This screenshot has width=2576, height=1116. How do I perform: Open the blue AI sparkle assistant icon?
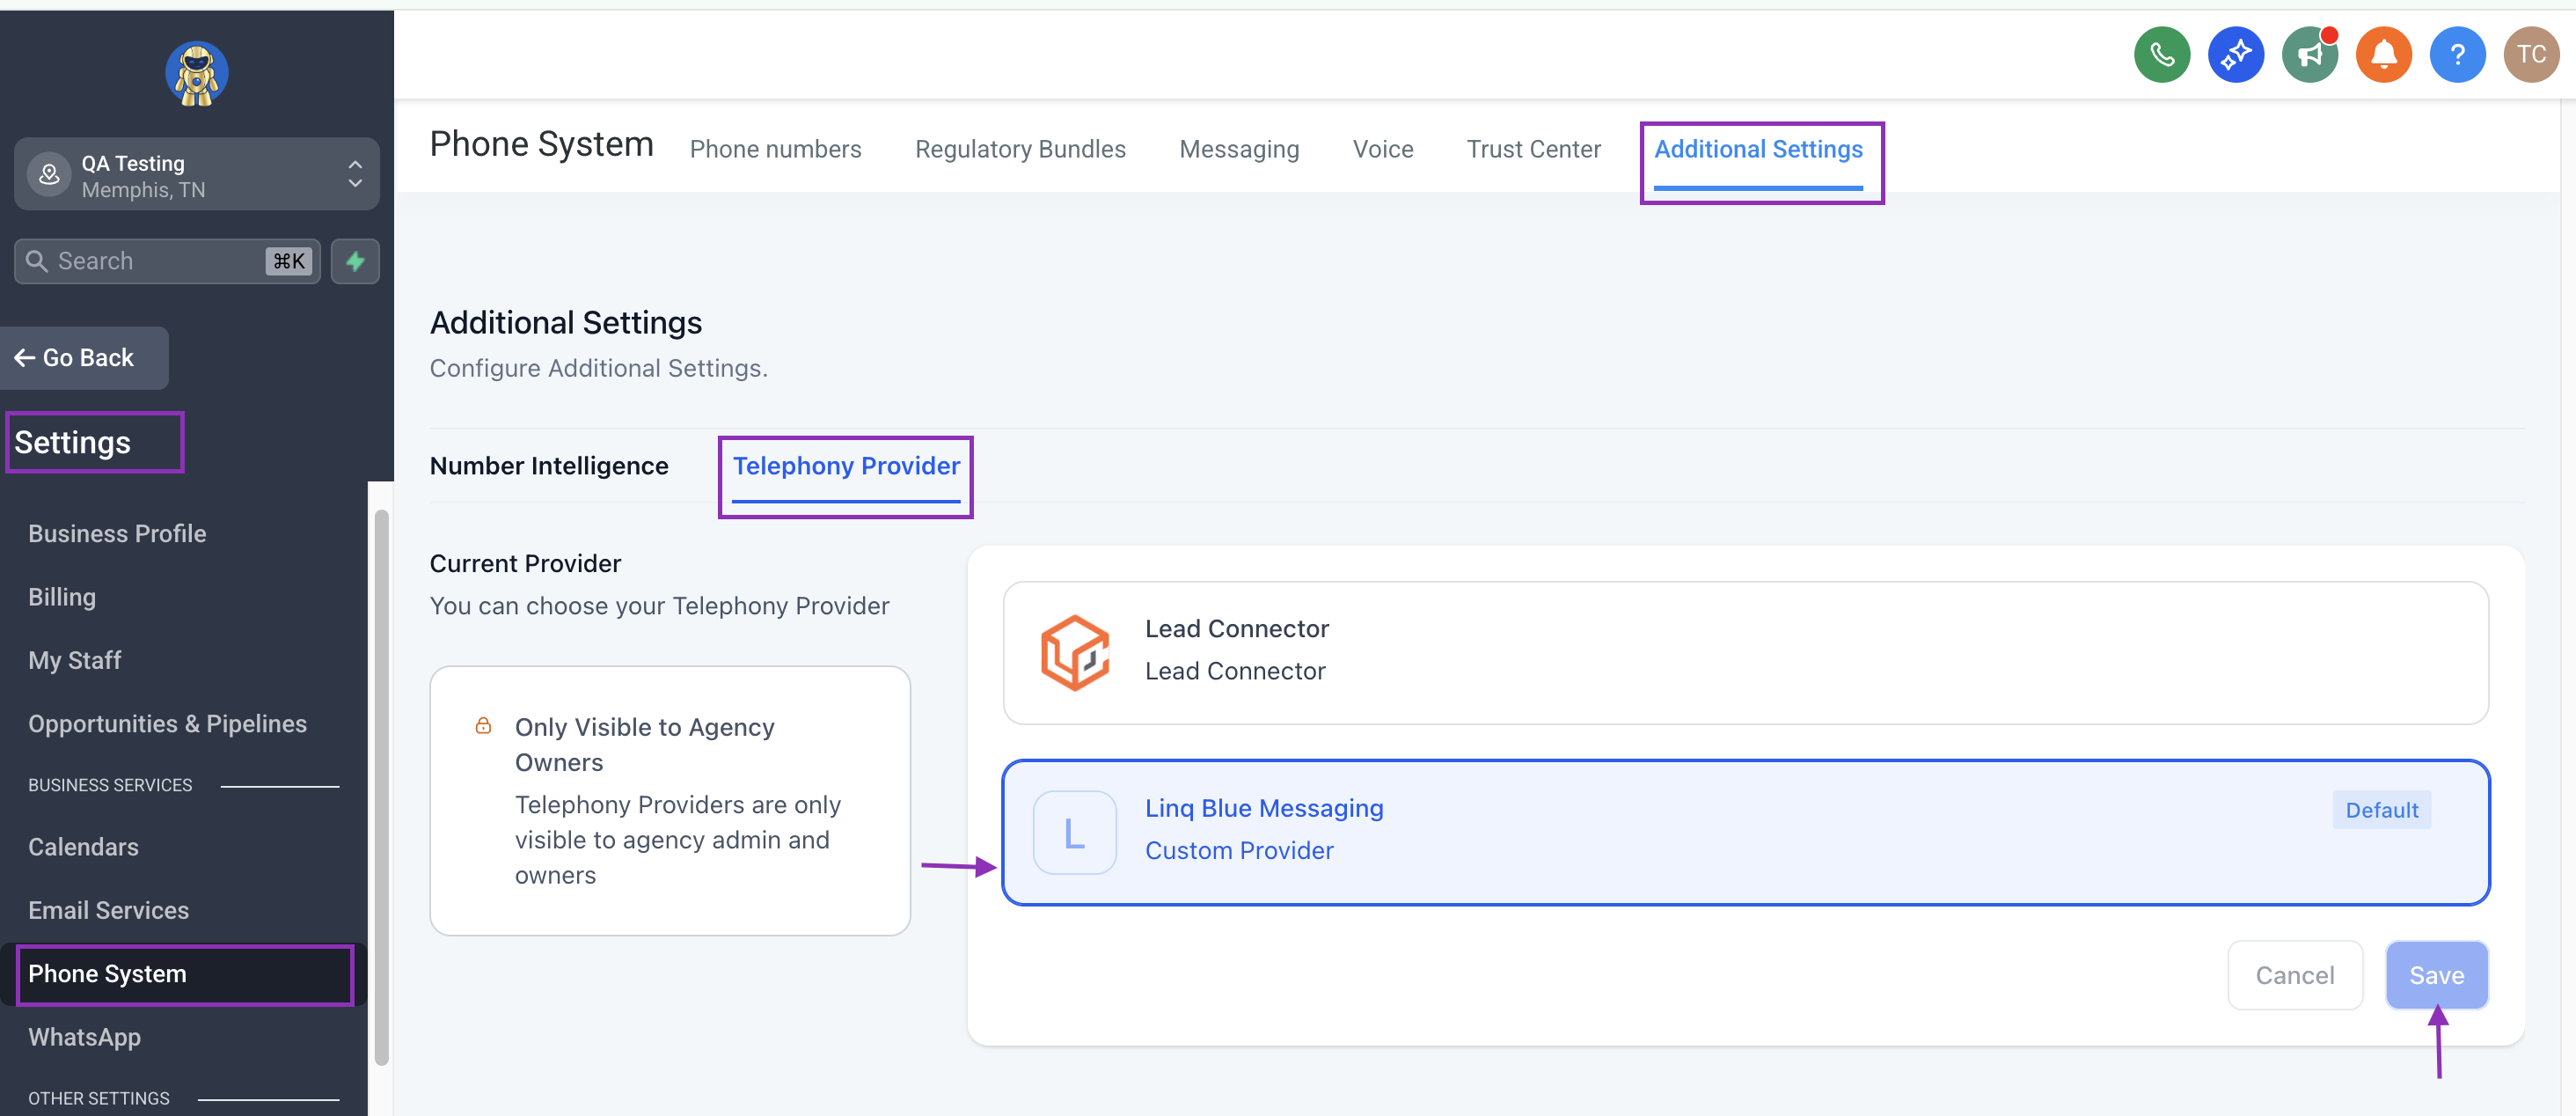[2235, 54]
